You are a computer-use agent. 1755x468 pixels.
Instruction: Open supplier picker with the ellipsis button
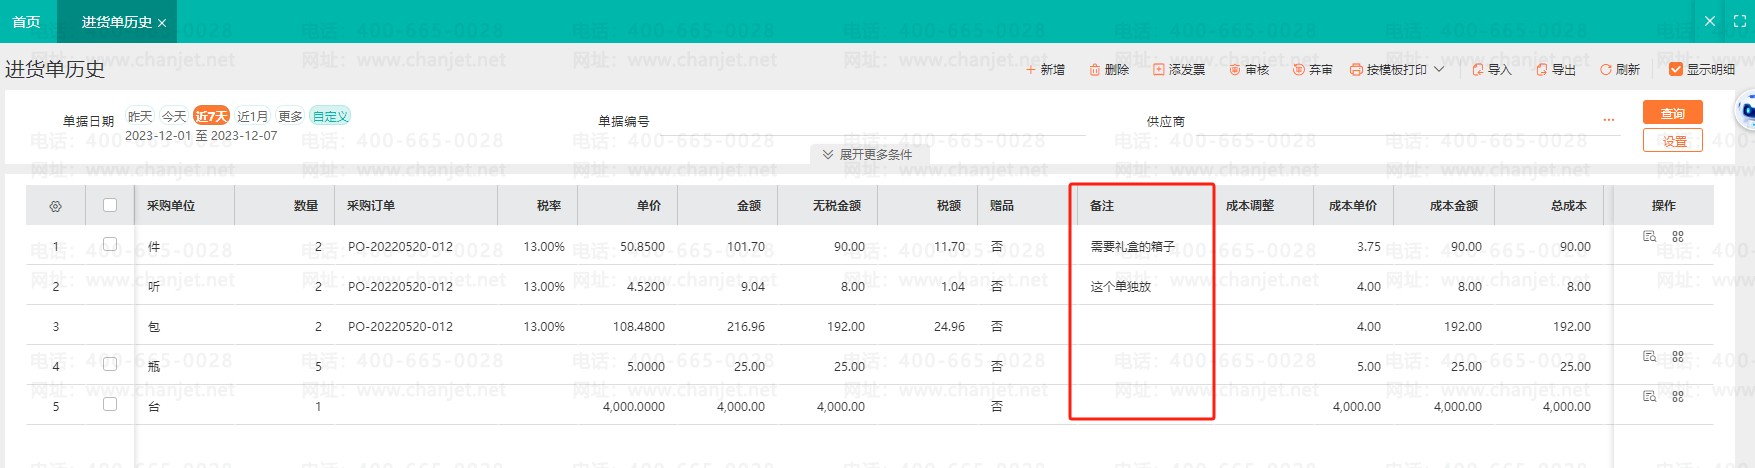click(1608, 120)
